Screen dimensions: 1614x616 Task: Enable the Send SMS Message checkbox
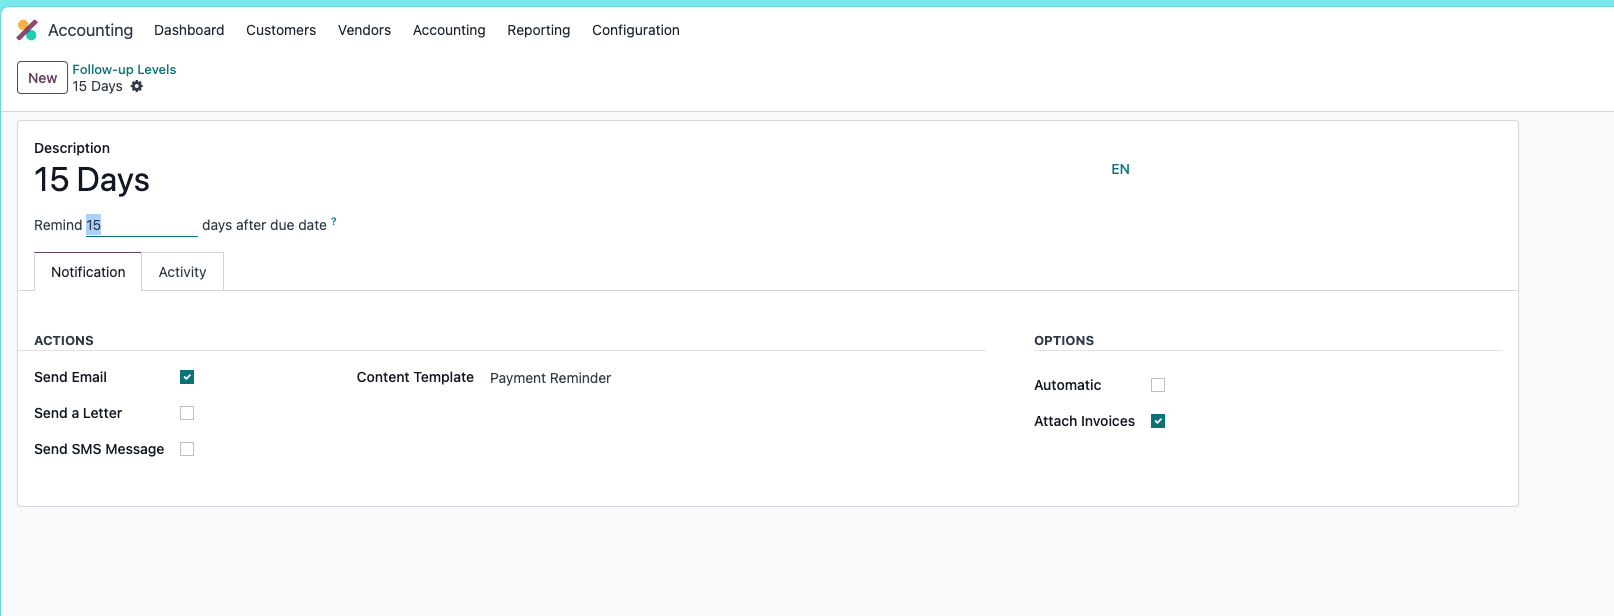coord(187,449)
